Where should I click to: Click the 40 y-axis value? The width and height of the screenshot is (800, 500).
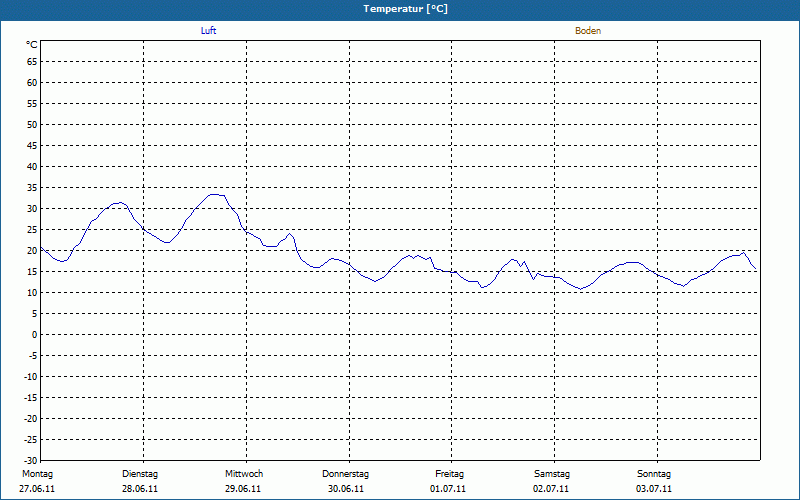(32, 166)
